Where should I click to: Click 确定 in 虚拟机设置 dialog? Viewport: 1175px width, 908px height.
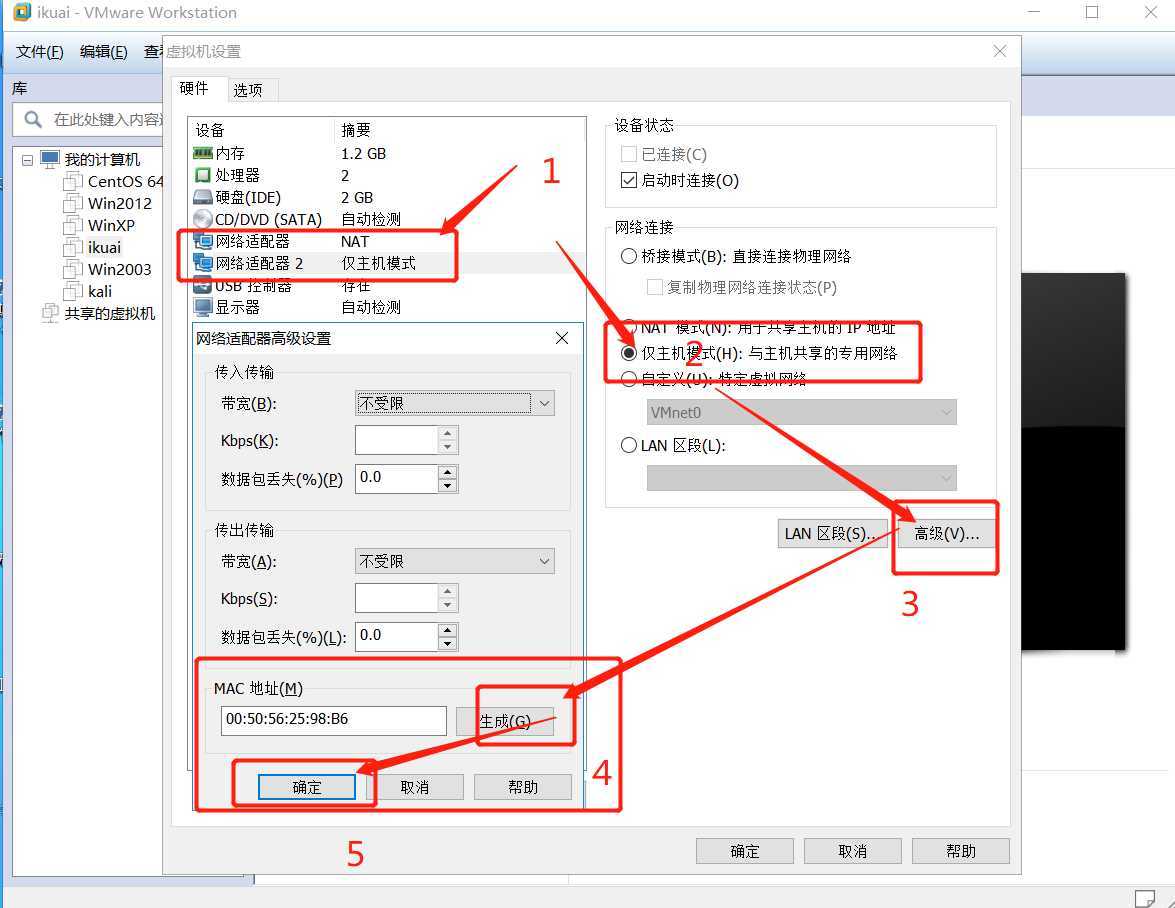click(x=744, y=851)
